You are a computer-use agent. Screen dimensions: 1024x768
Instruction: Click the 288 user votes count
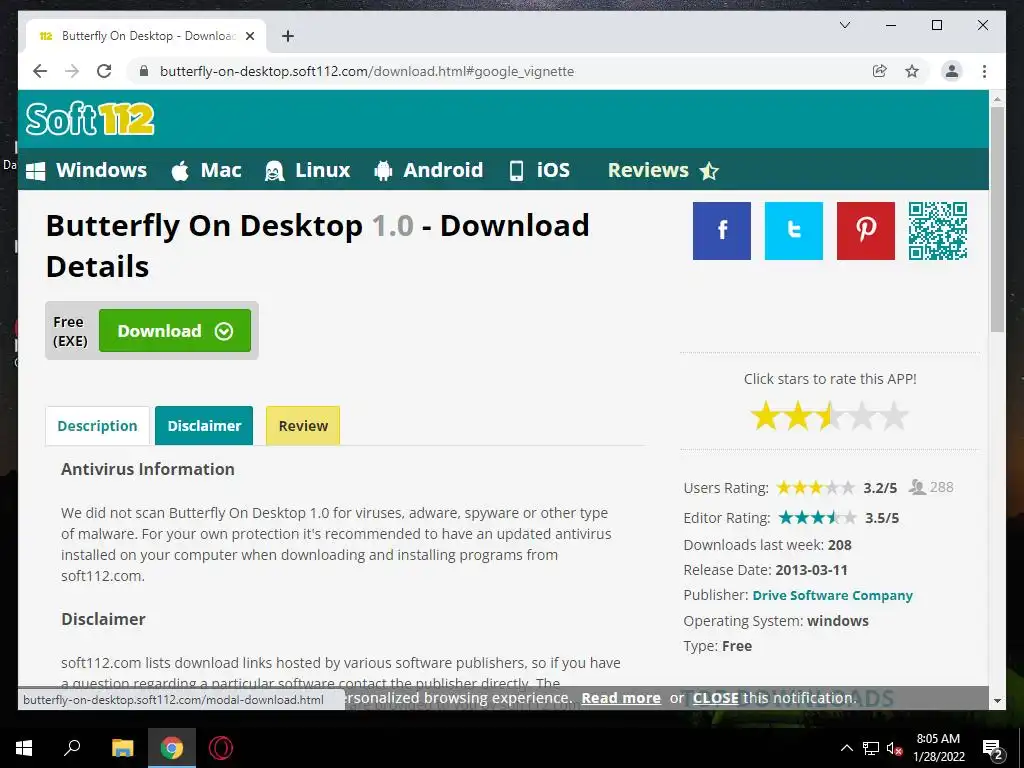point(941,487)
